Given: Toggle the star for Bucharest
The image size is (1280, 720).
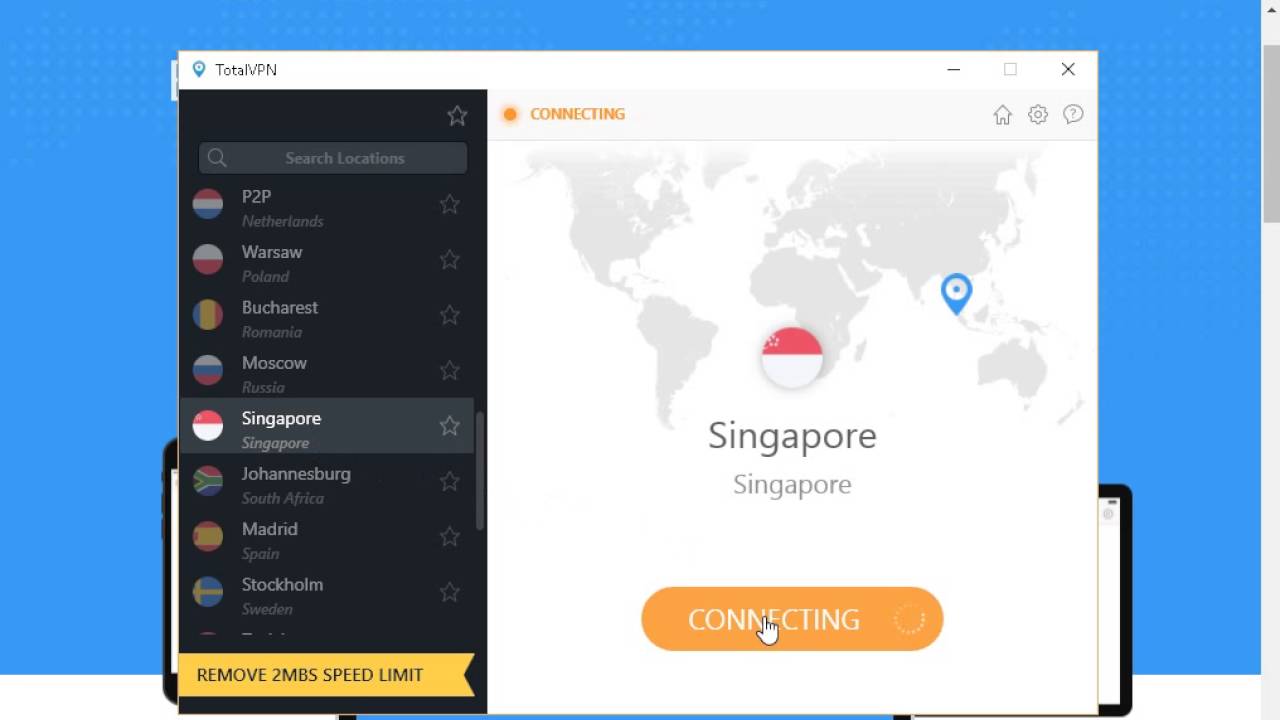Looking at the screenshot, I should (450, 315).
